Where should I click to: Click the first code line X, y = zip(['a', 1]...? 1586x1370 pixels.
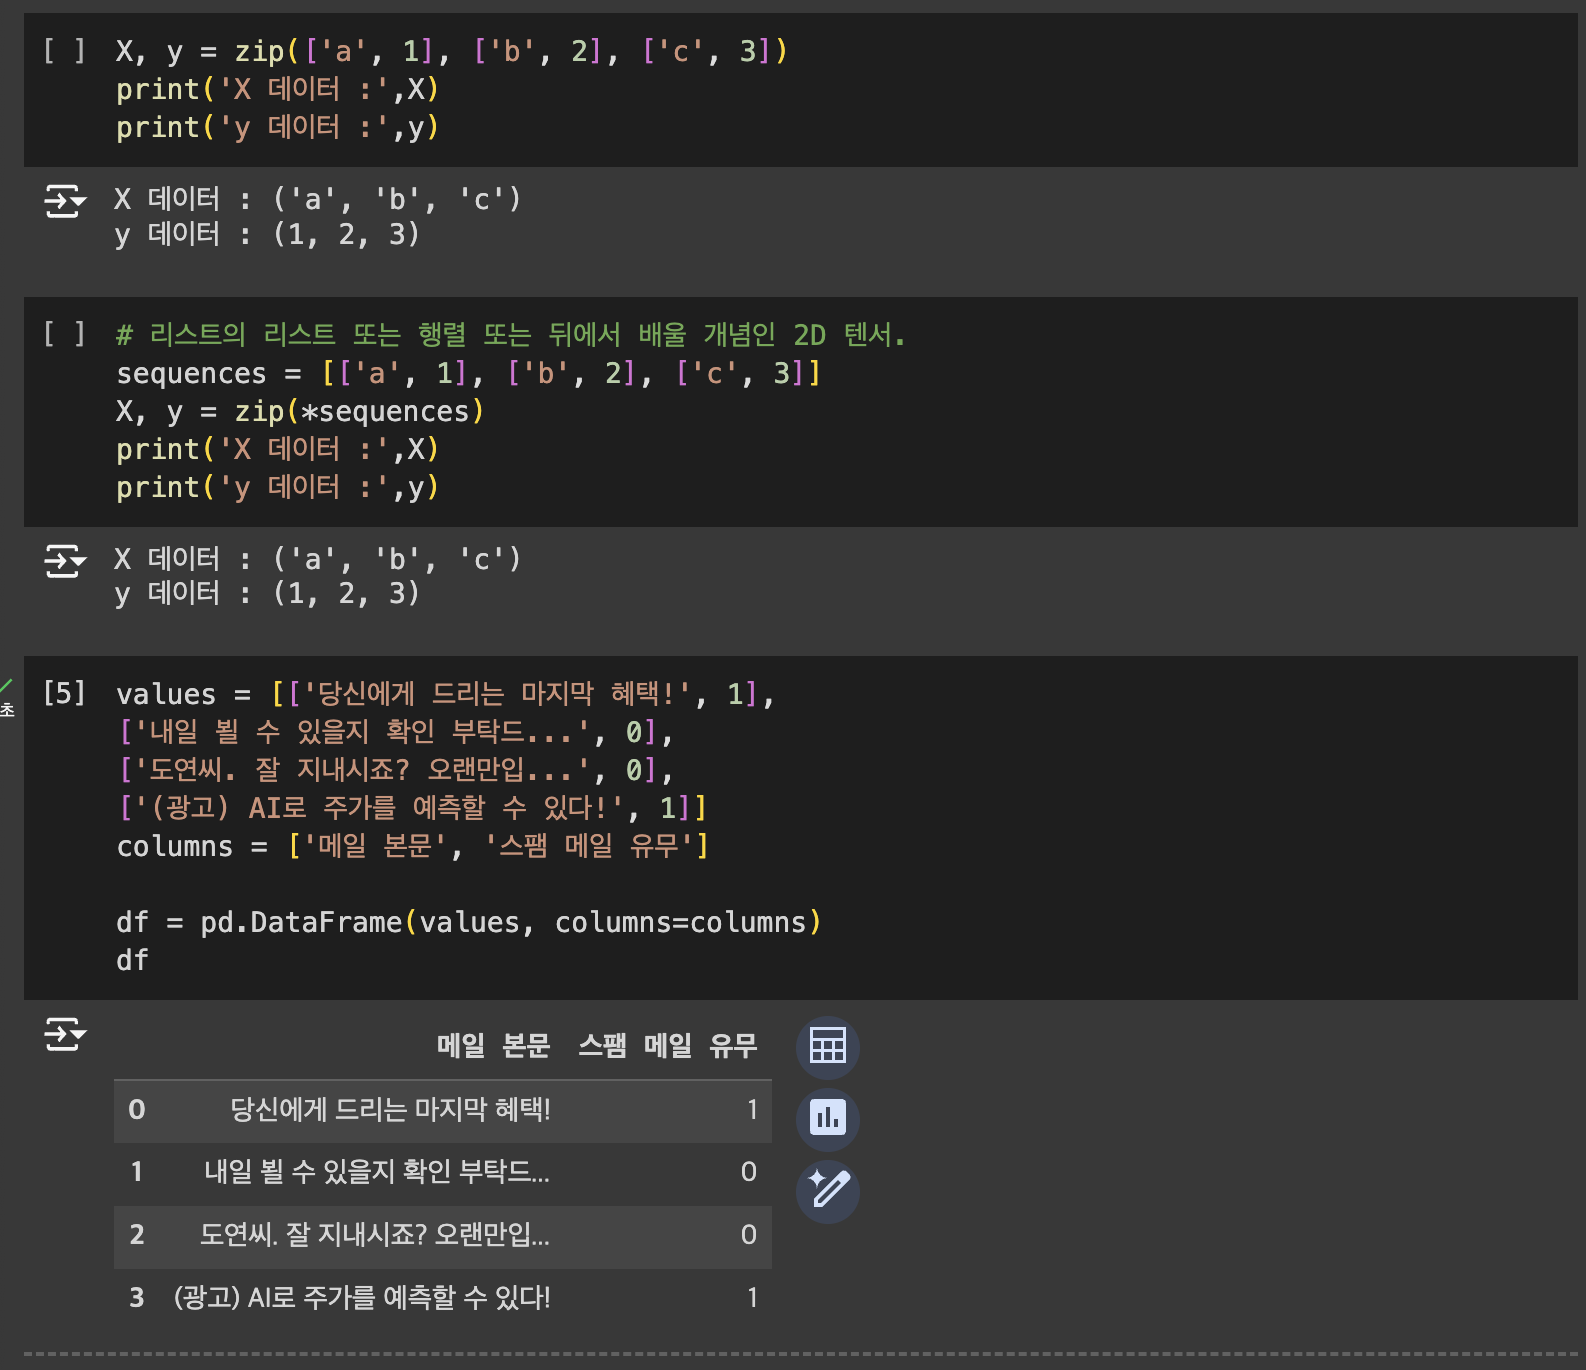(x=450, y=51)
